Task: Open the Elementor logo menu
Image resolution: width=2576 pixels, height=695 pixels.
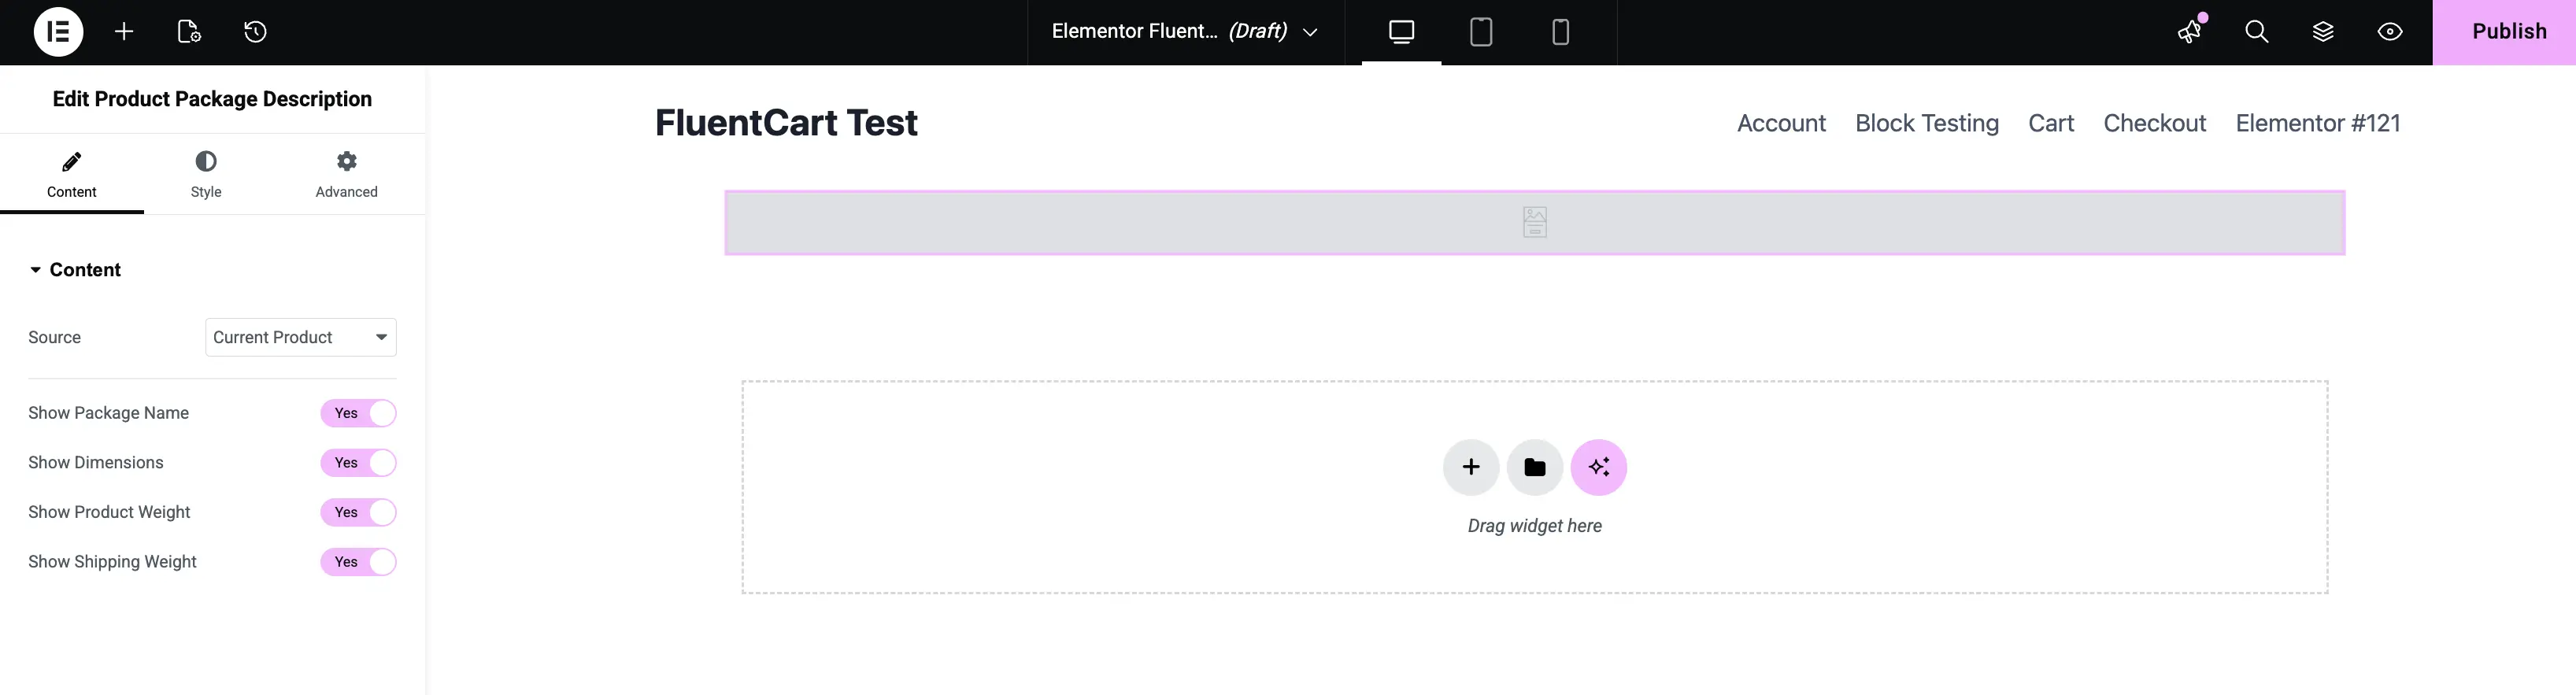Action: coord(58,32)
